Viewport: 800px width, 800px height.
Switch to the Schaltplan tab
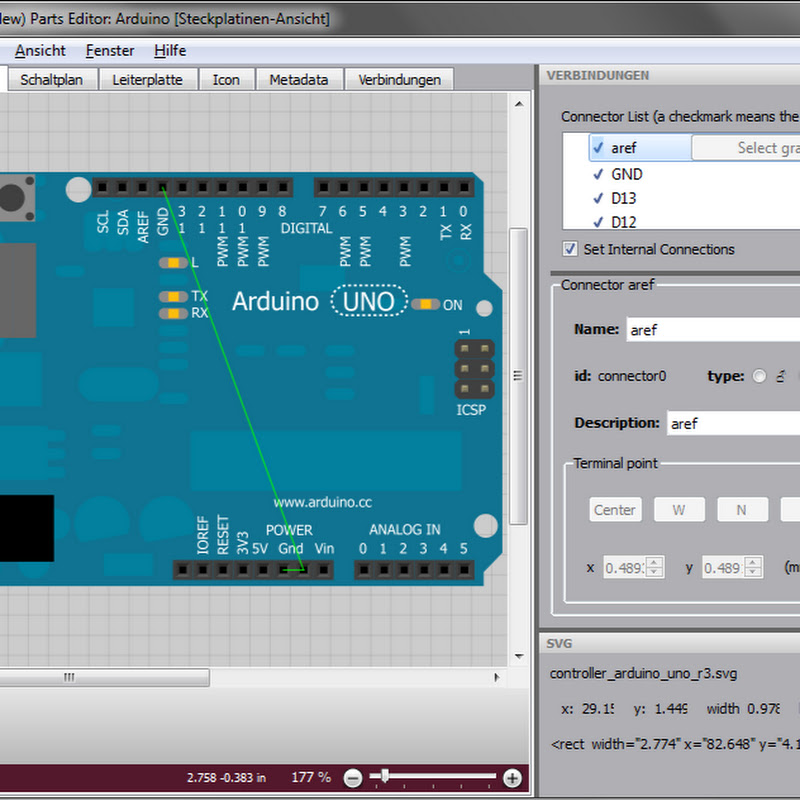pos(52,80)
